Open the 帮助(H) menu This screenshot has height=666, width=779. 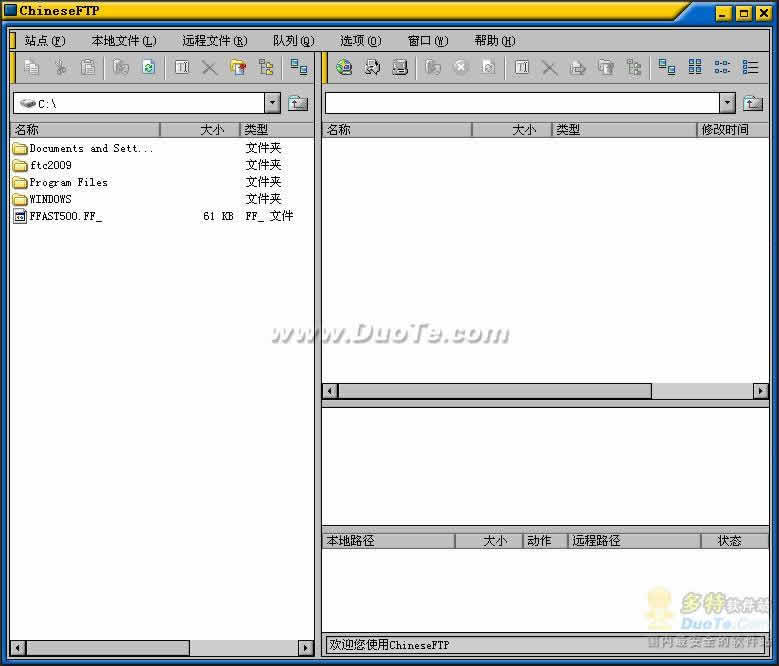point(495,41)
